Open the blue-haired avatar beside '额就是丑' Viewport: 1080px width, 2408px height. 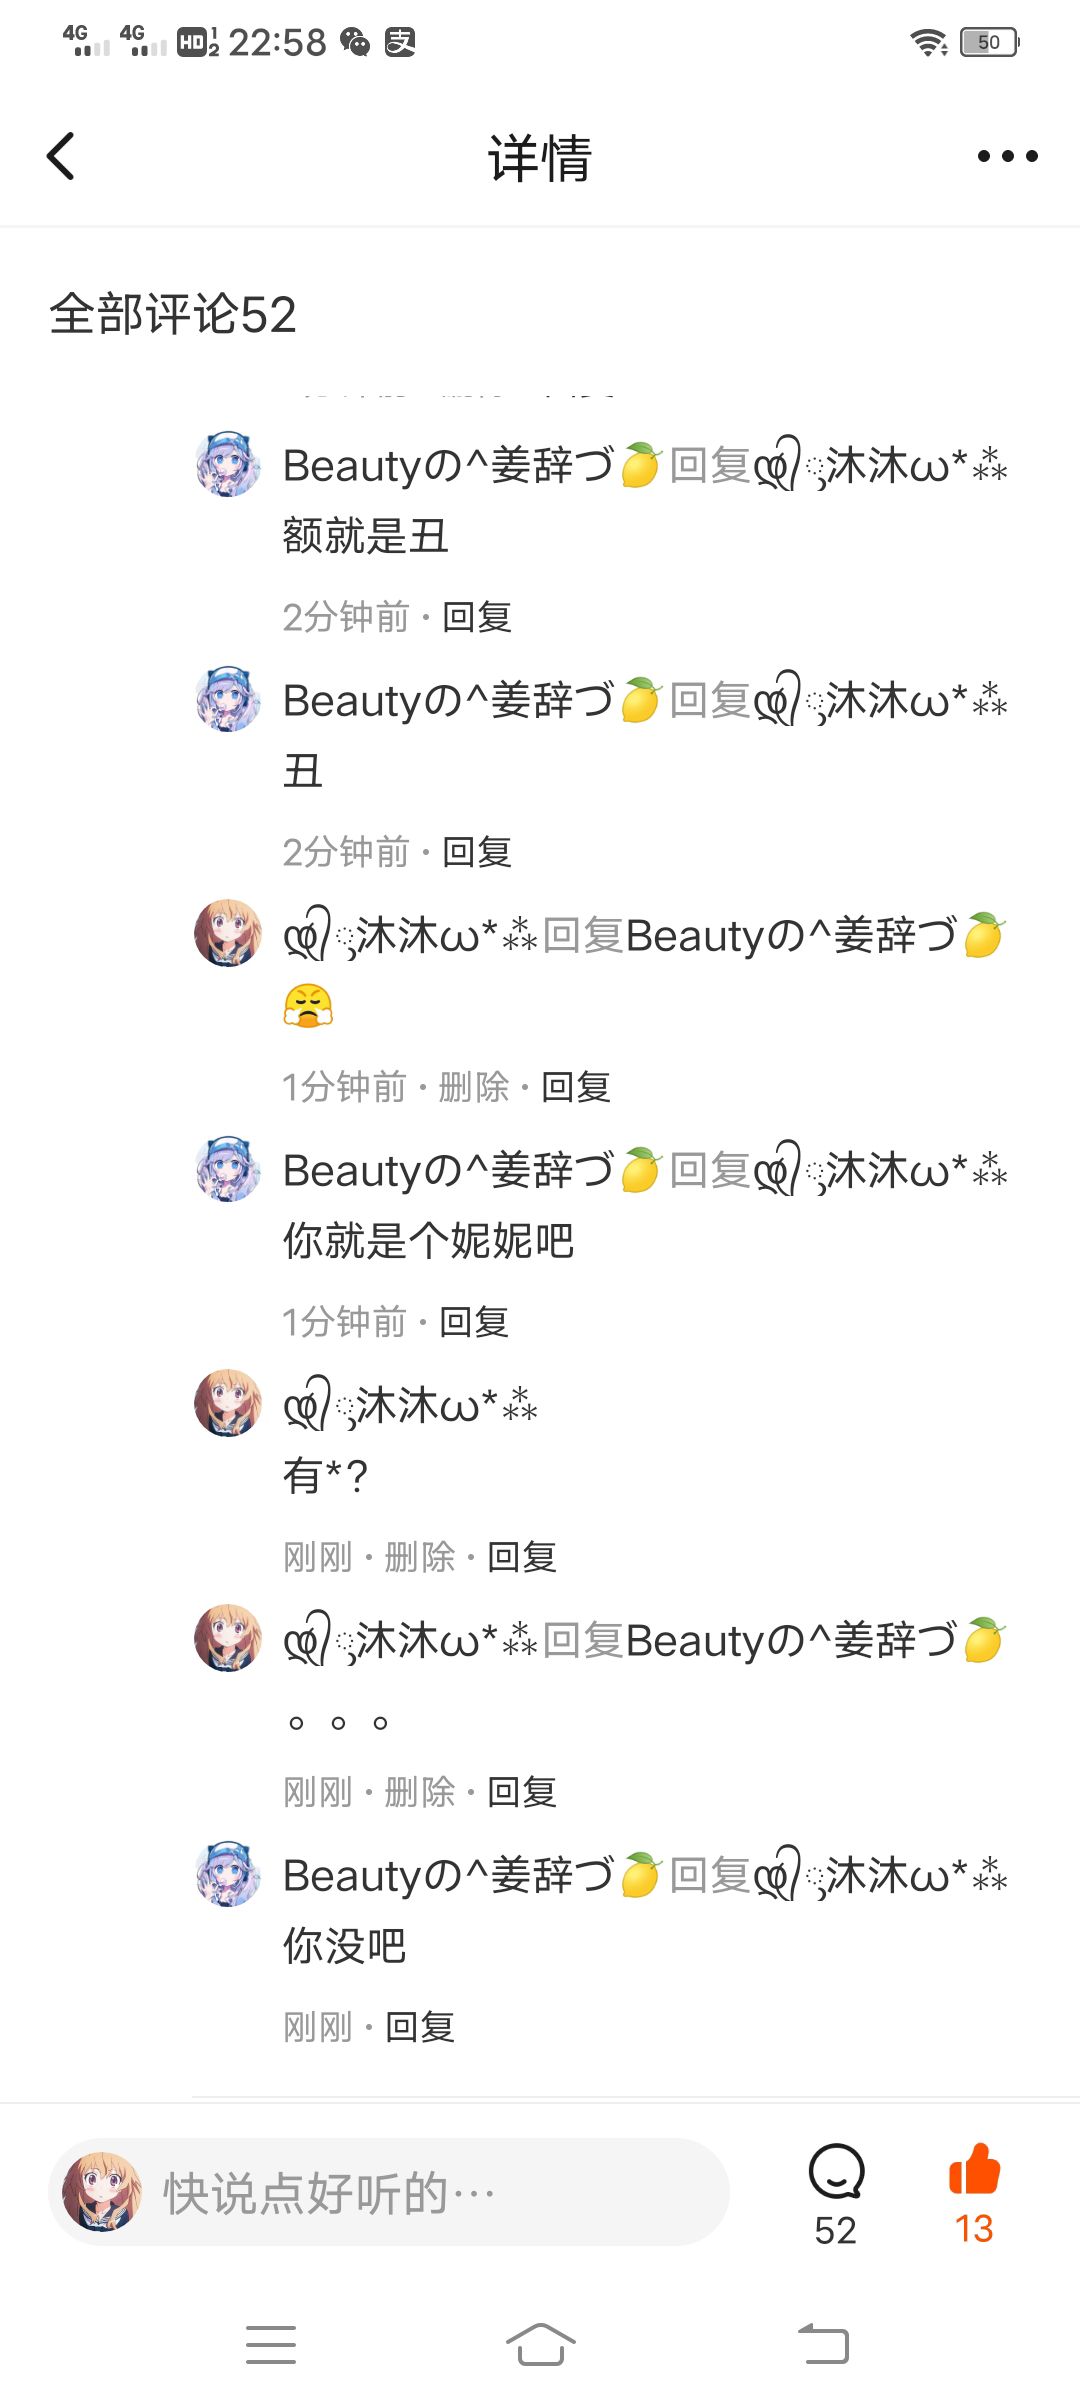point(228,465)
